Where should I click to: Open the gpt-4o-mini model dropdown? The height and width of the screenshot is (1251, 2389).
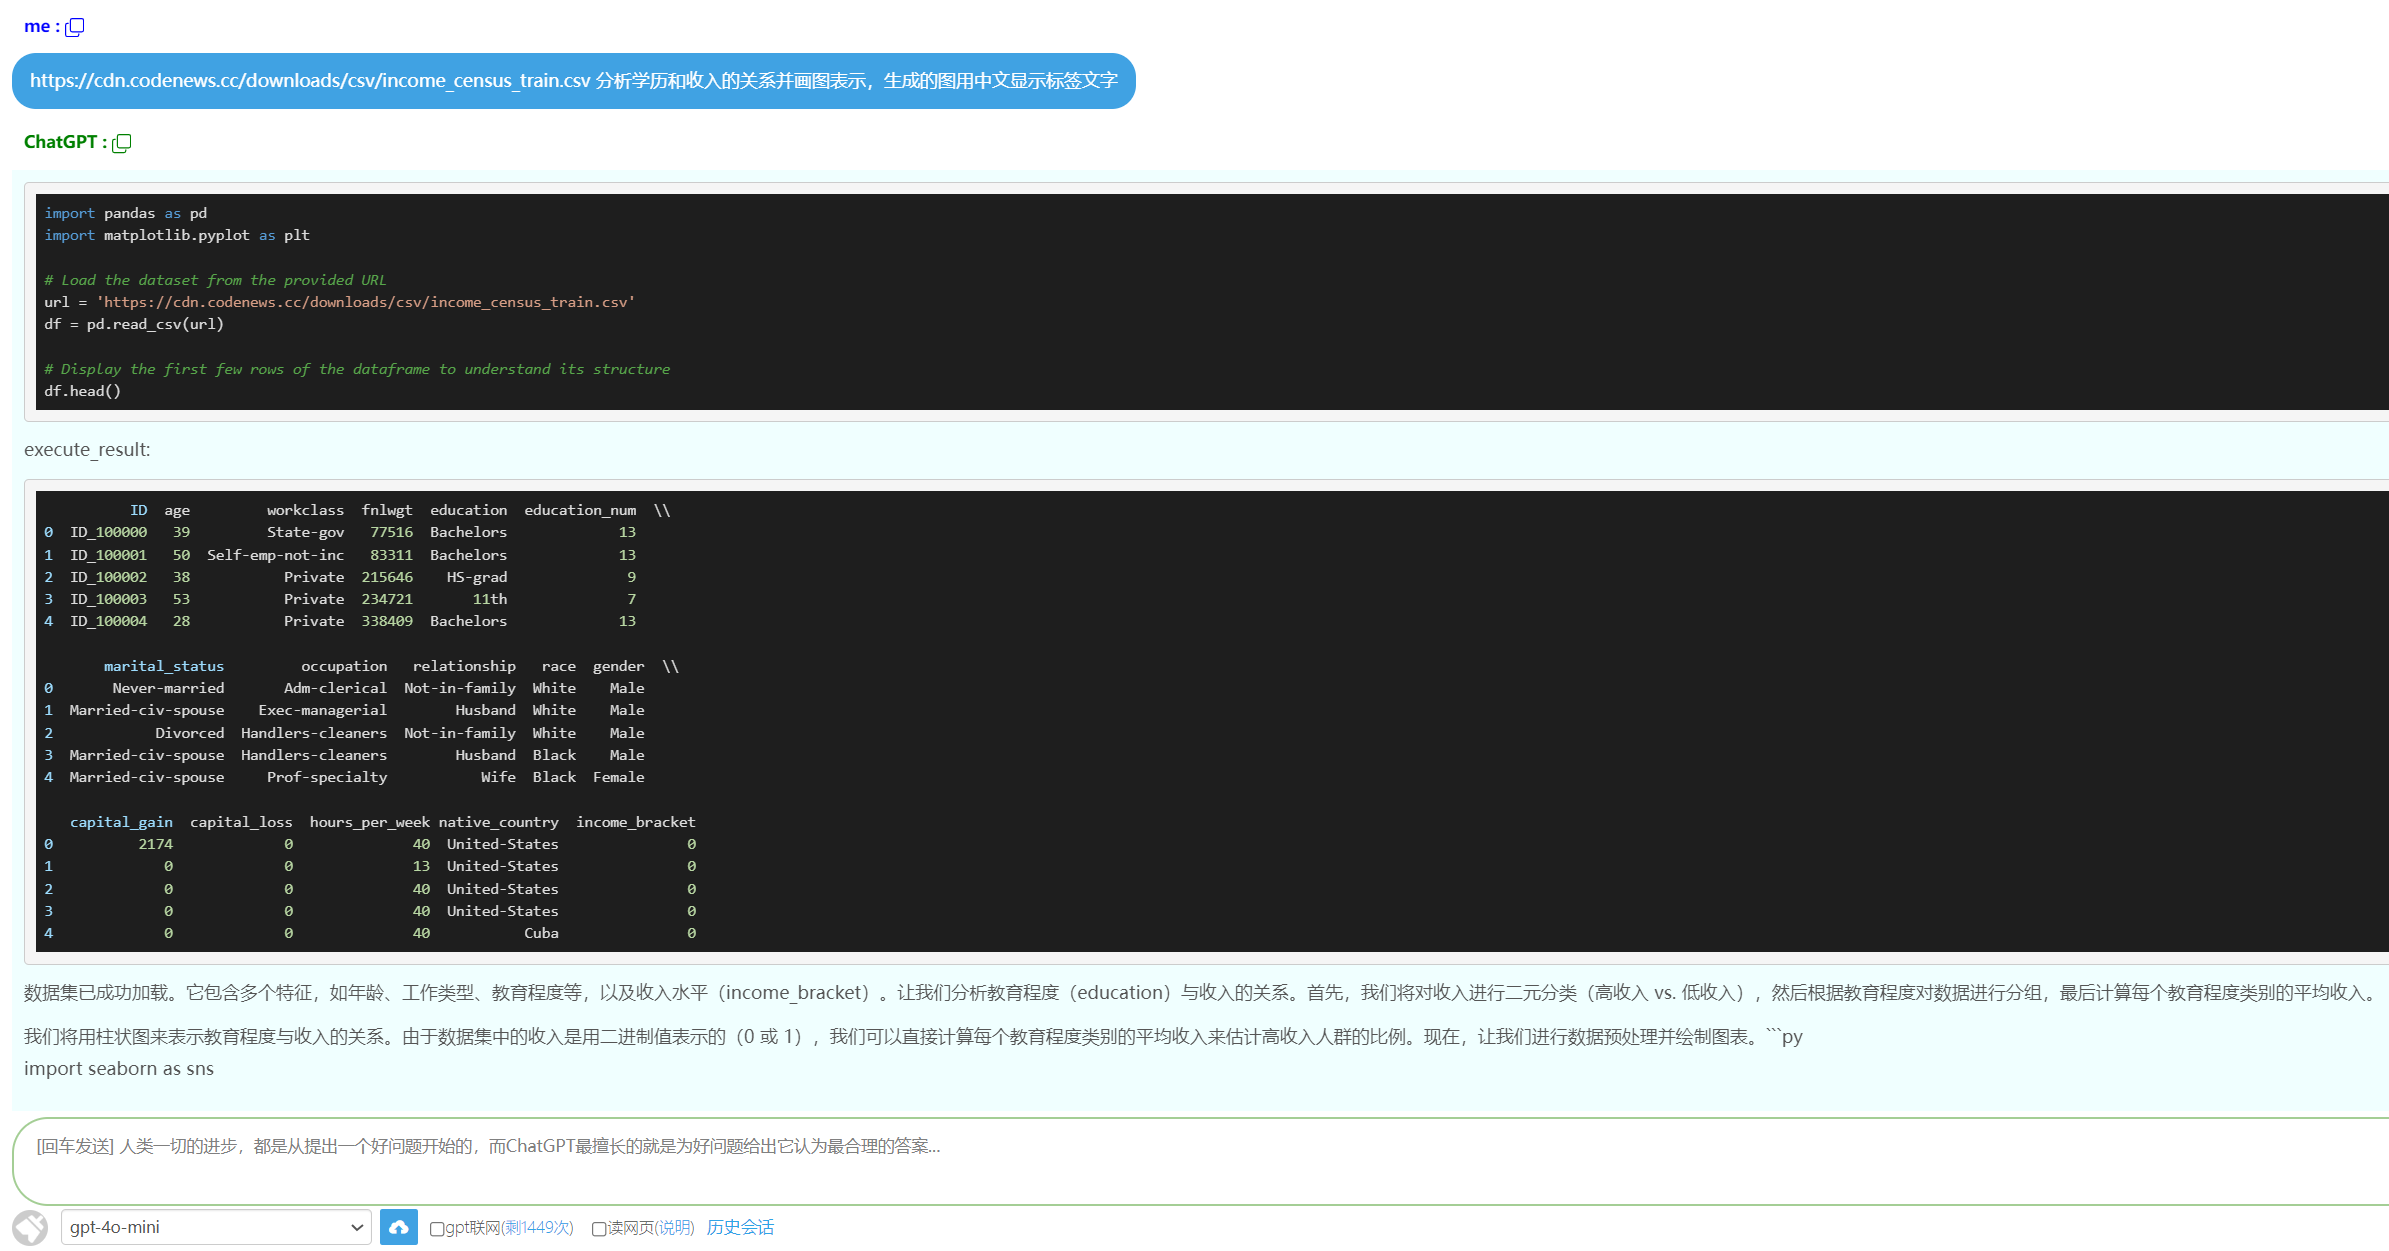click(x=216, y=1227)
